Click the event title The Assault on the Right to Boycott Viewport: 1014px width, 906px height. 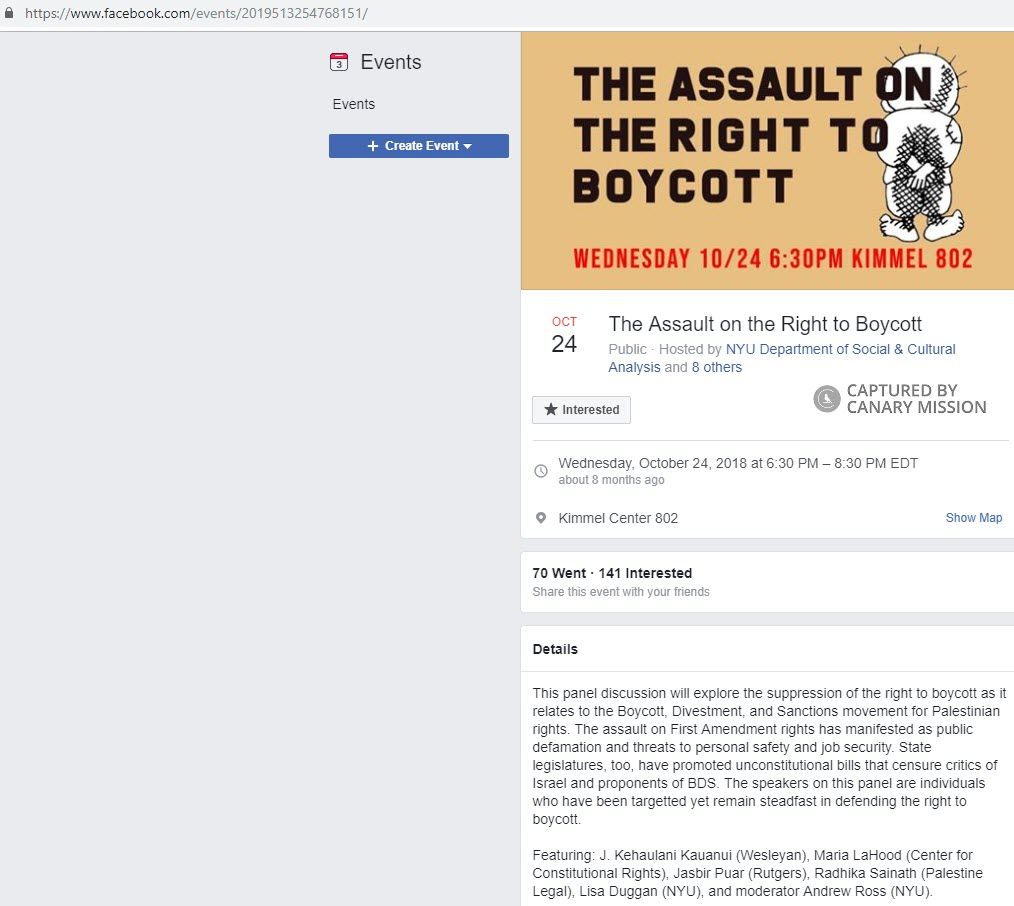pos(765,324)
